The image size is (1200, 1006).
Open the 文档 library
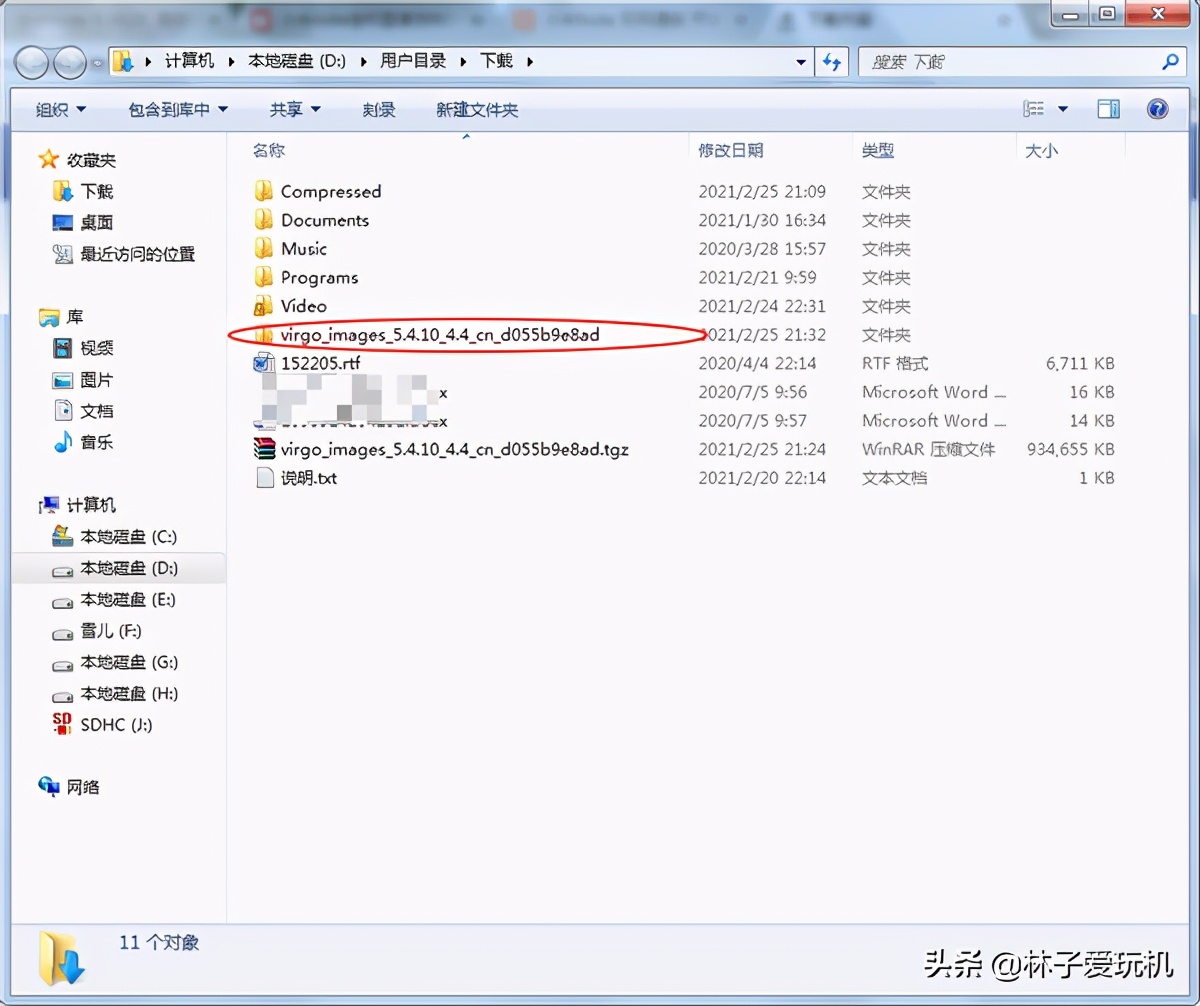tap(96, 411)
